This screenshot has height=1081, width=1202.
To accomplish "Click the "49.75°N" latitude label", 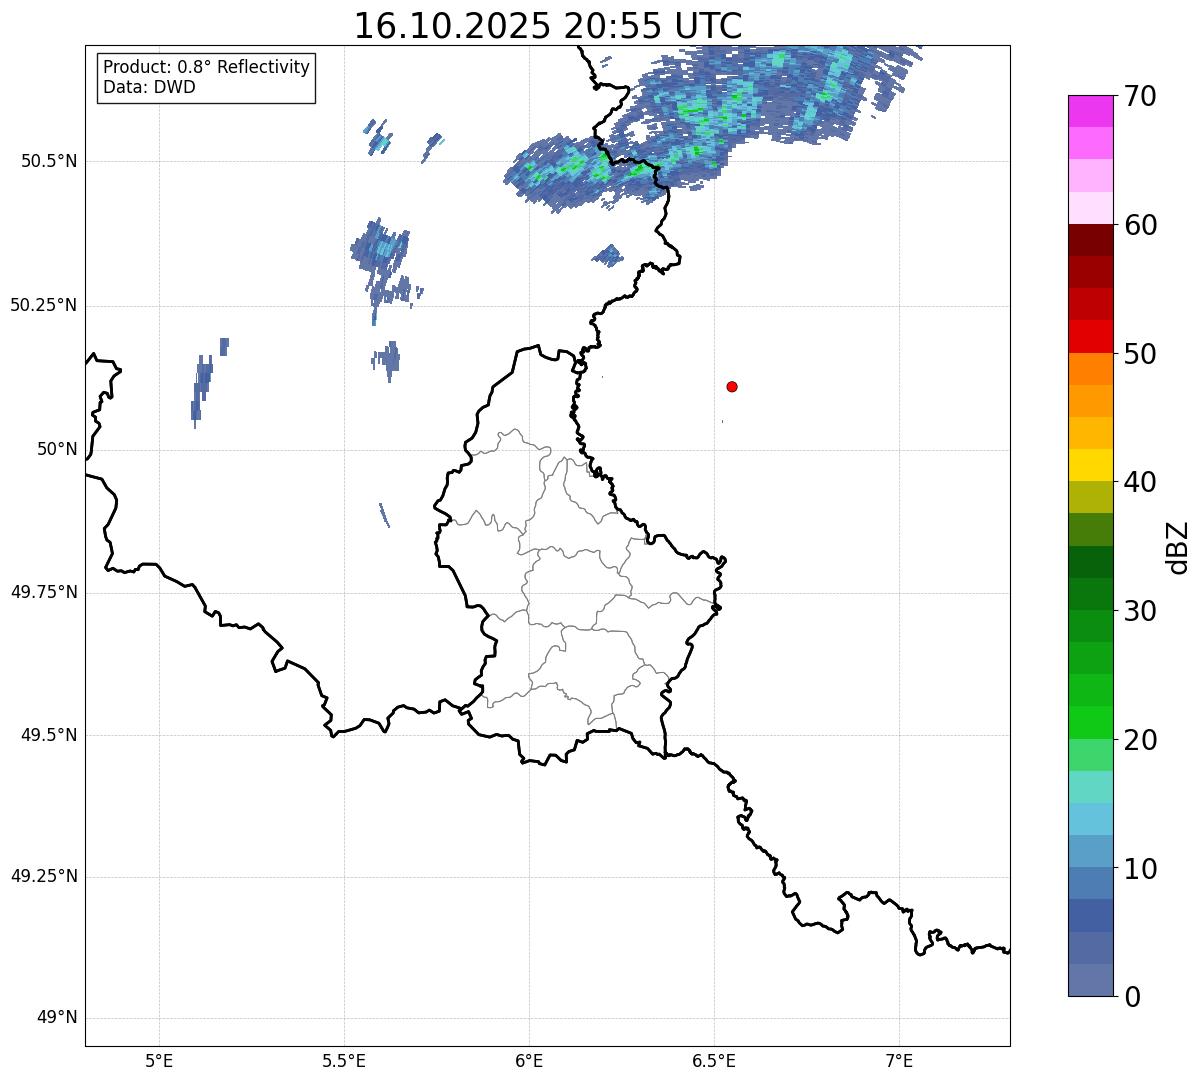I will (44, 592).
